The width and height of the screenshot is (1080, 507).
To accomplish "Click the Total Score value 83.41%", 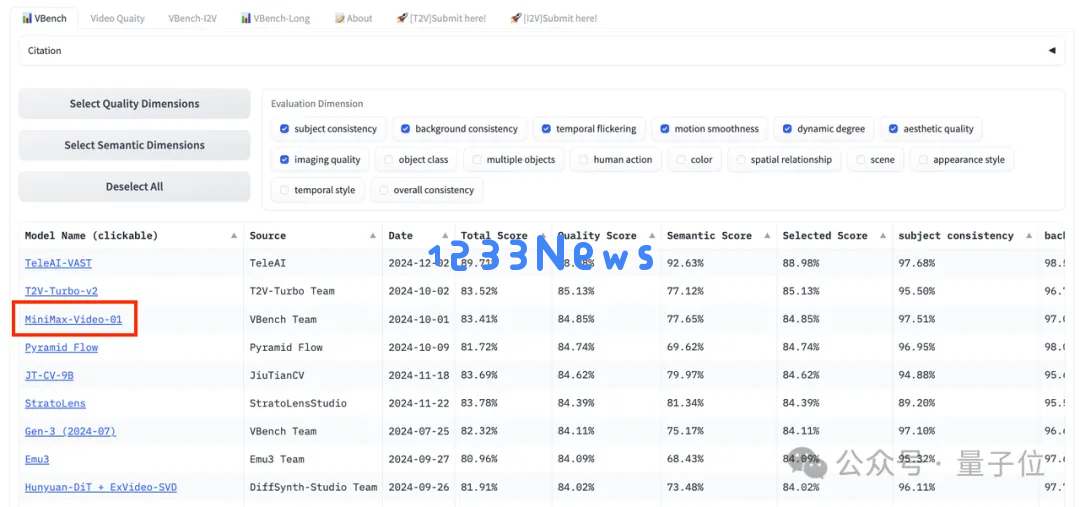I will coord(479,320).
